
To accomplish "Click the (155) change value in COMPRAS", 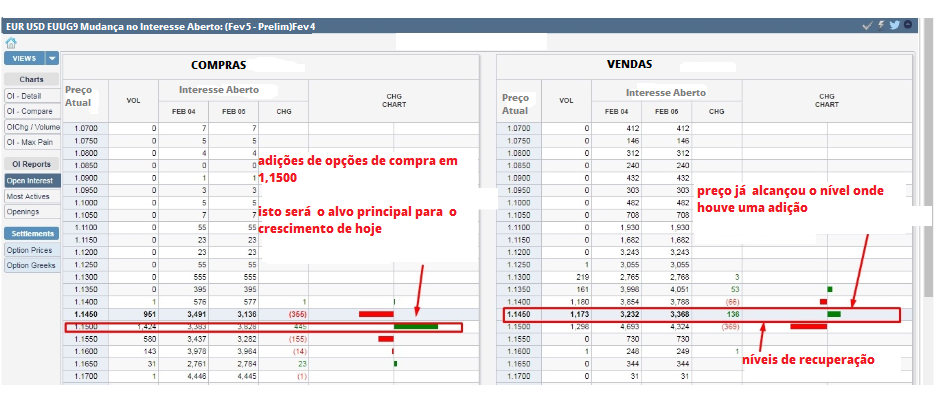I will pyautogui.click(x=297, y=339).
